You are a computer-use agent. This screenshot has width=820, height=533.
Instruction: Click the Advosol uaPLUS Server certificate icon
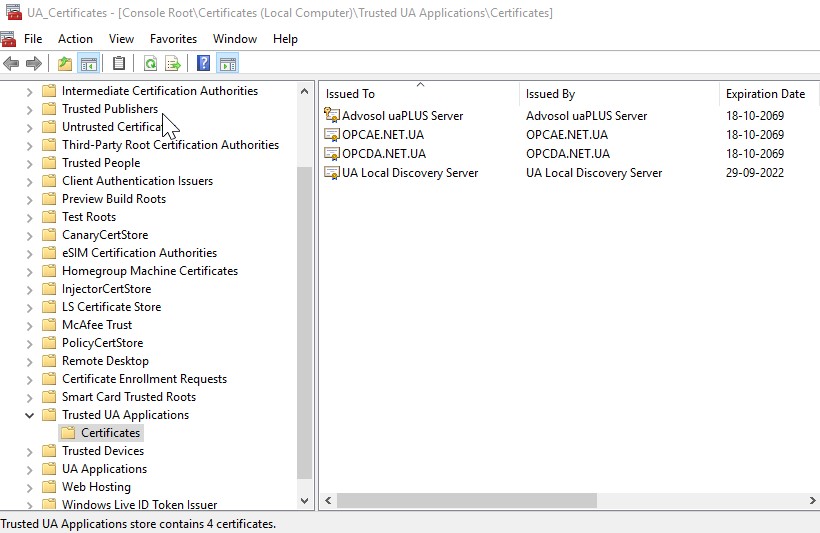click(332, 115)
